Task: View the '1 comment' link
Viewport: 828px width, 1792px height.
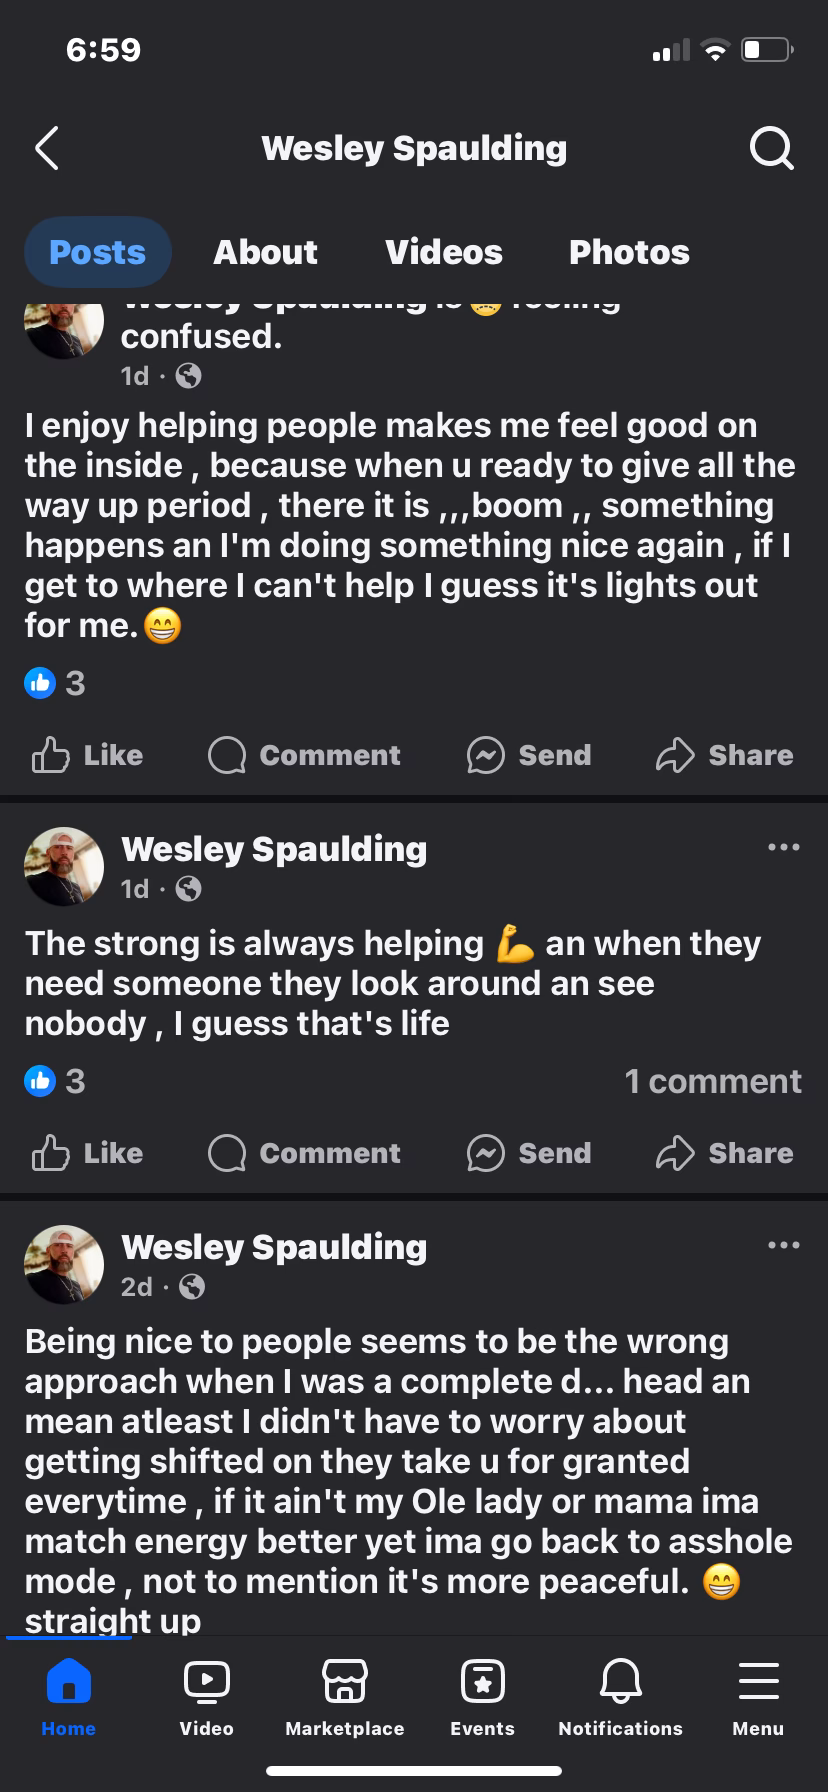Action: [712, 1081]
